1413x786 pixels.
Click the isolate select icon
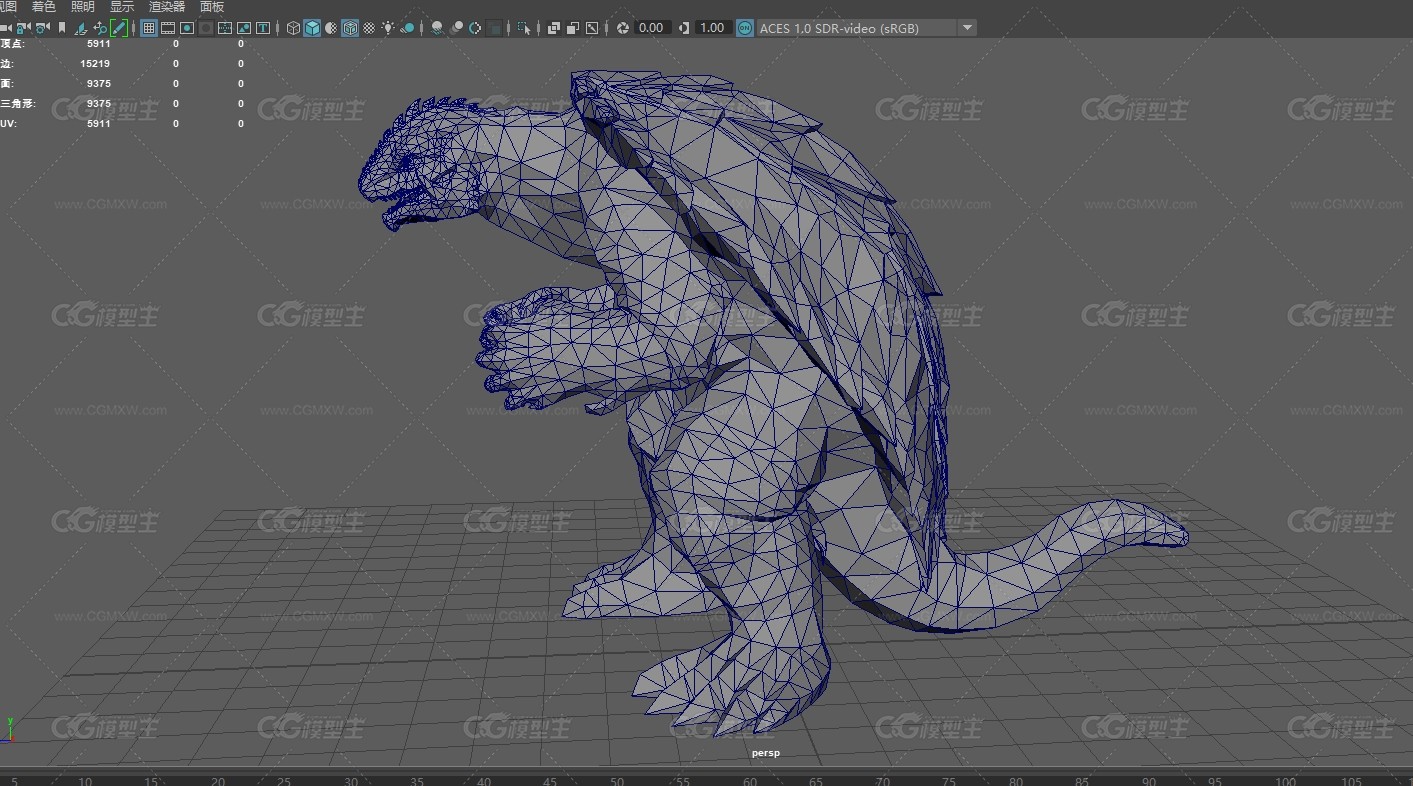pos(524,28)
